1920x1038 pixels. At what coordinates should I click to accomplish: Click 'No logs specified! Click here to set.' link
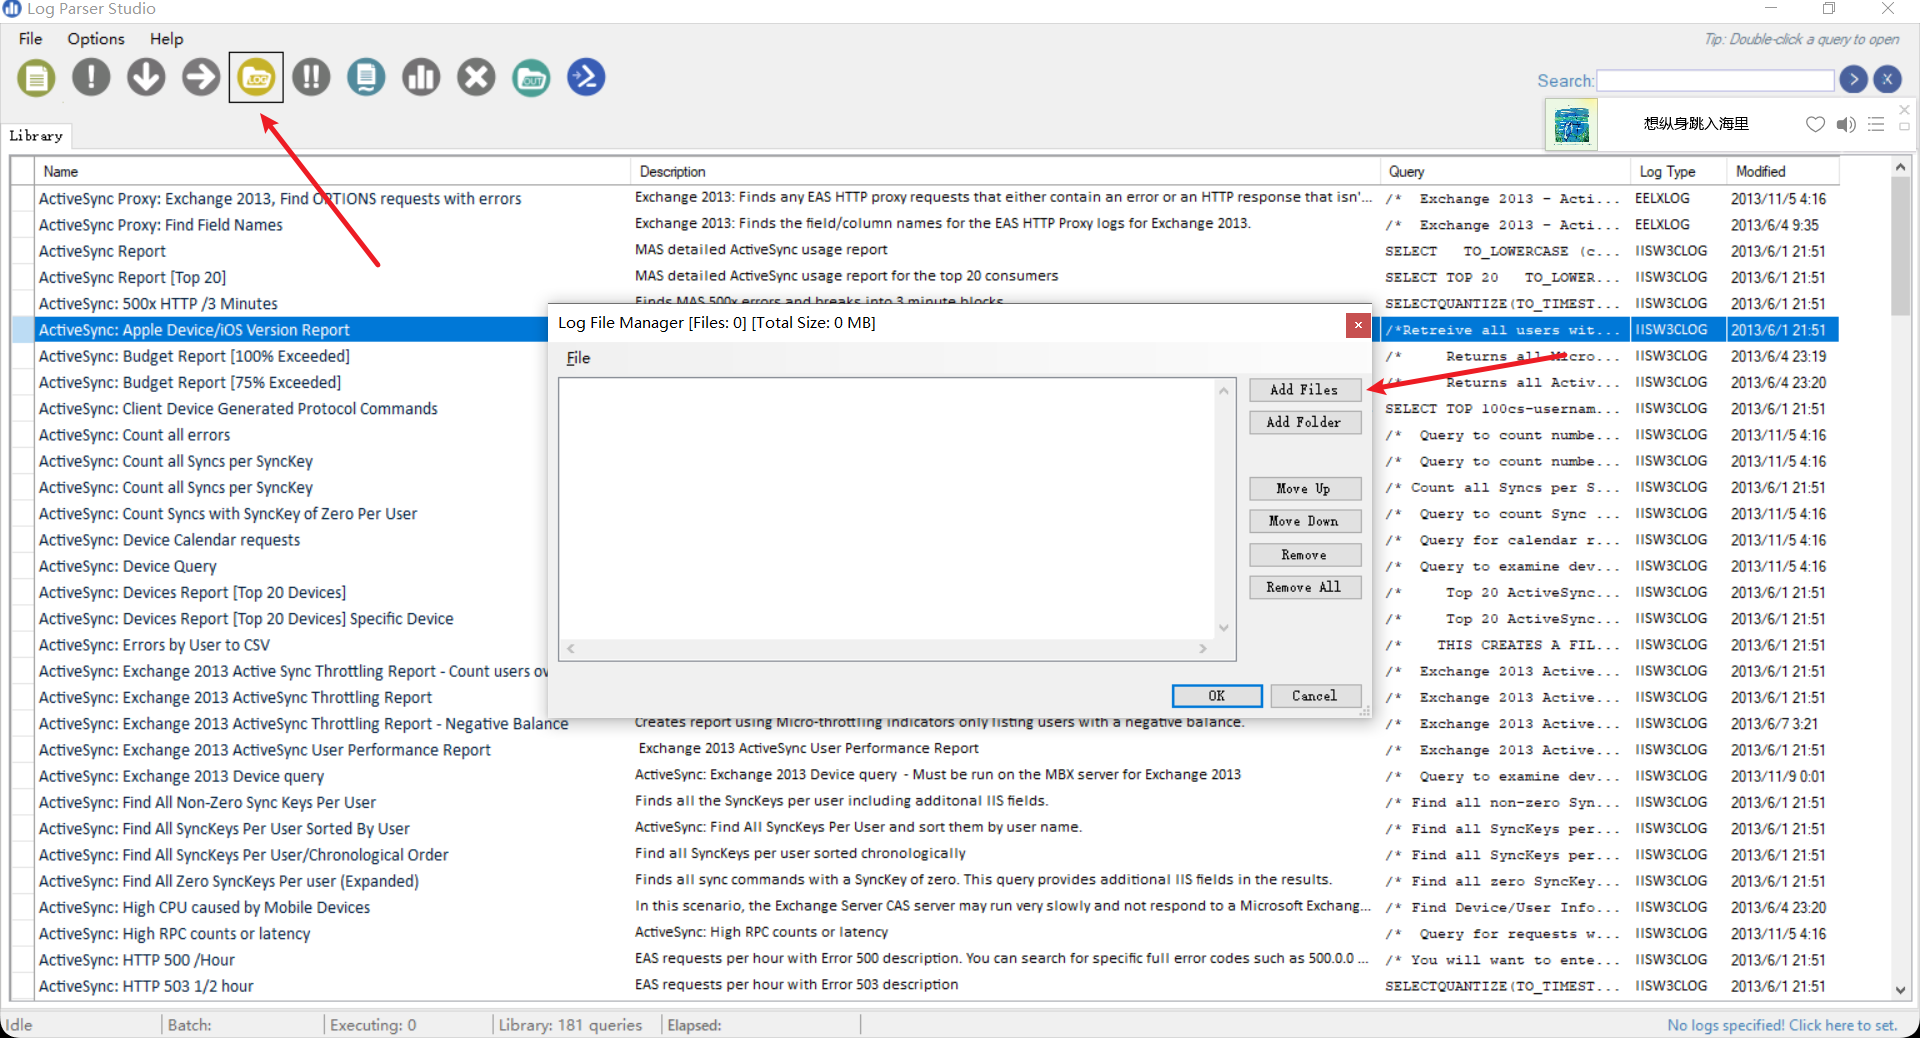pyautogui.click(x=1782, y=1025)
